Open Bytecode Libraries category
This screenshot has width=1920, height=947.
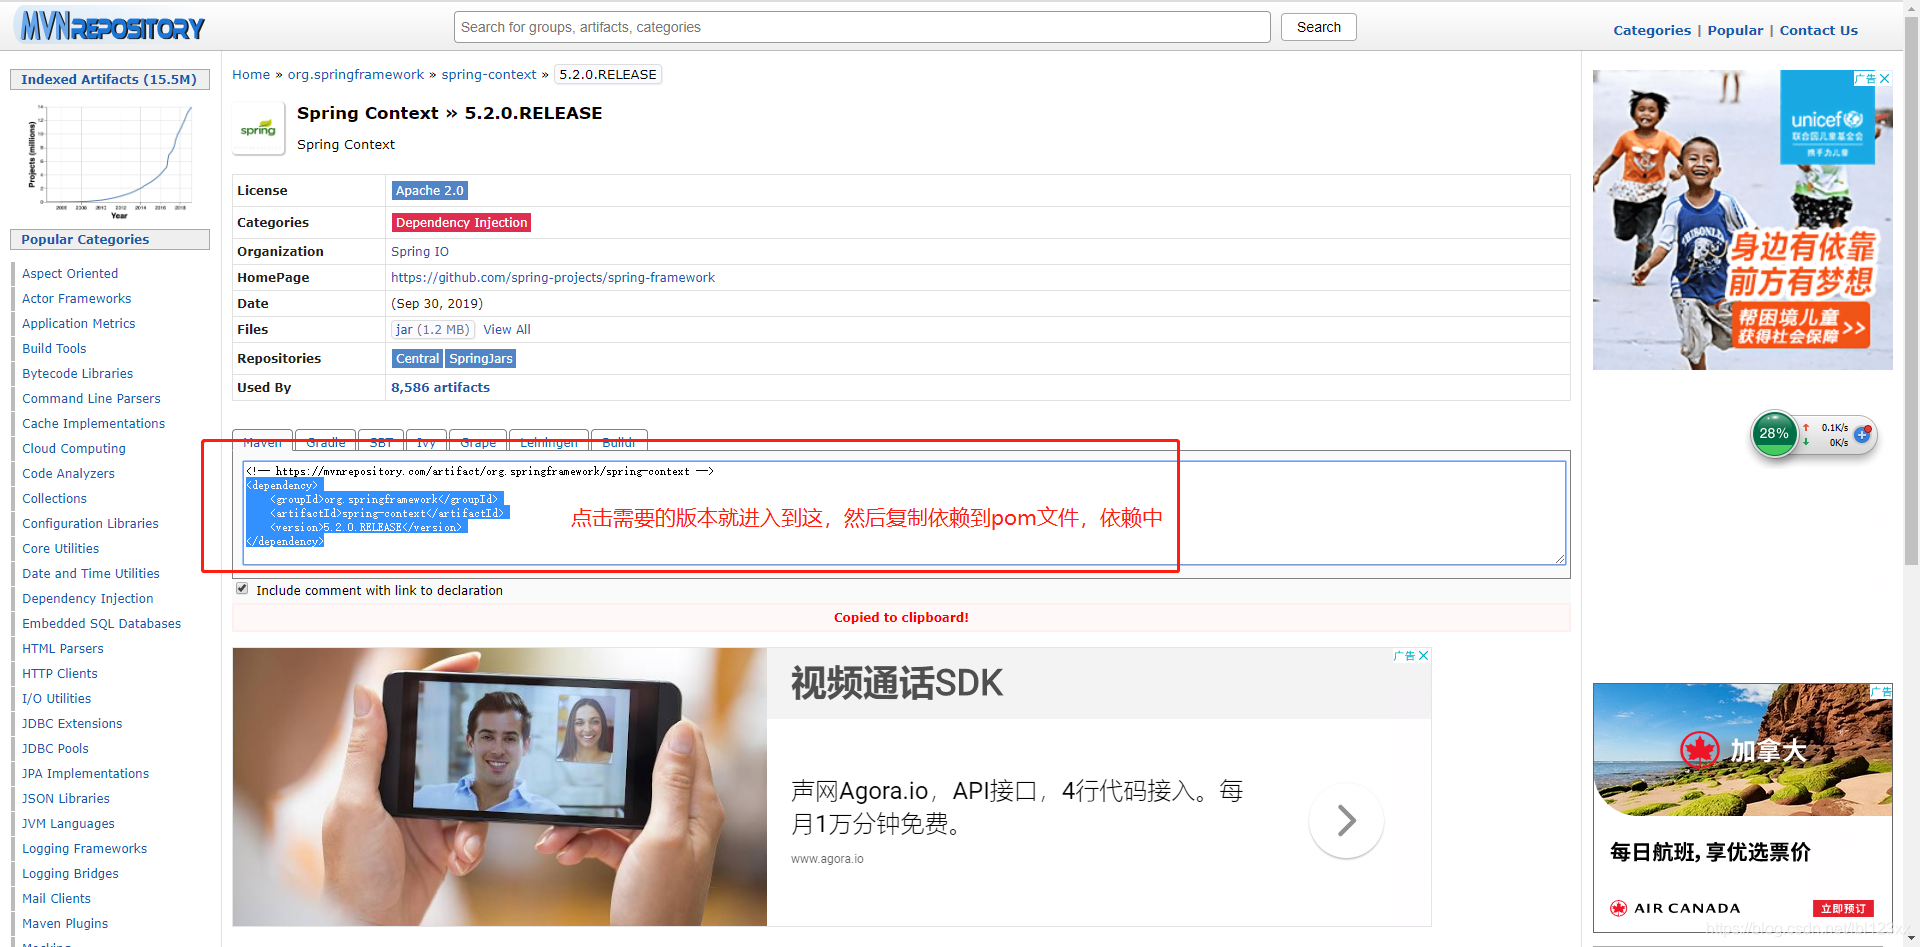click(78, 373)
